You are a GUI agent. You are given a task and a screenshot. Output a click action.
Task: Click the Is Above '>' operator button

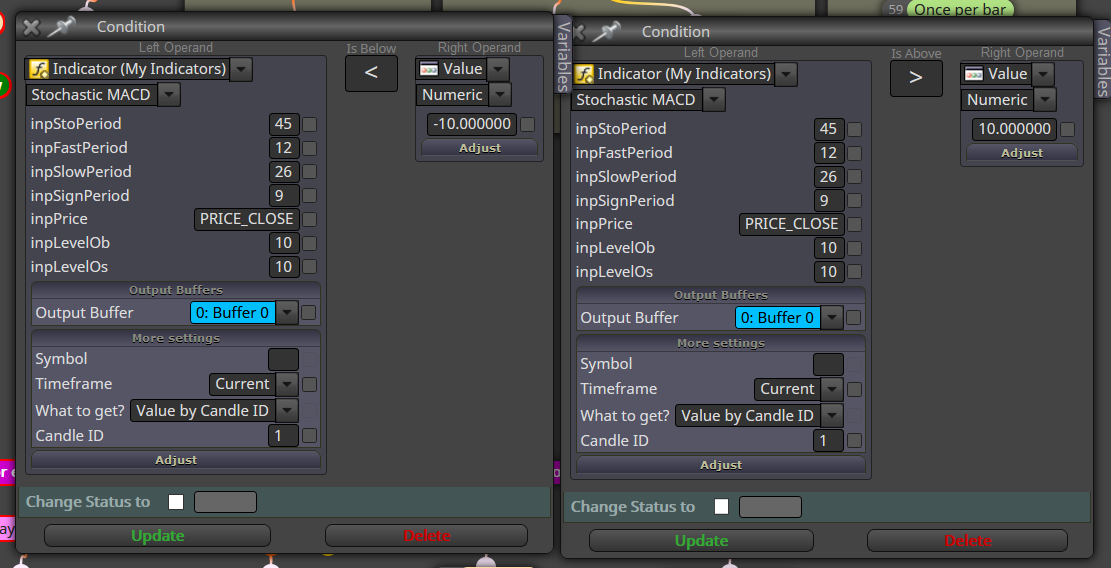tap(916, 78)
